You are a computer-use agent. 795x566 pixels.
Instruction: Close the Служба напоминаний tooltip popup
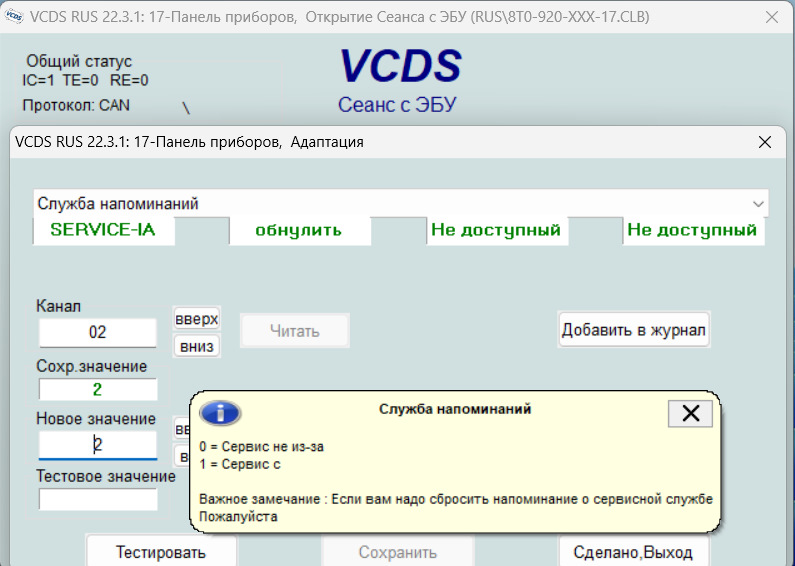coord(691,413)
